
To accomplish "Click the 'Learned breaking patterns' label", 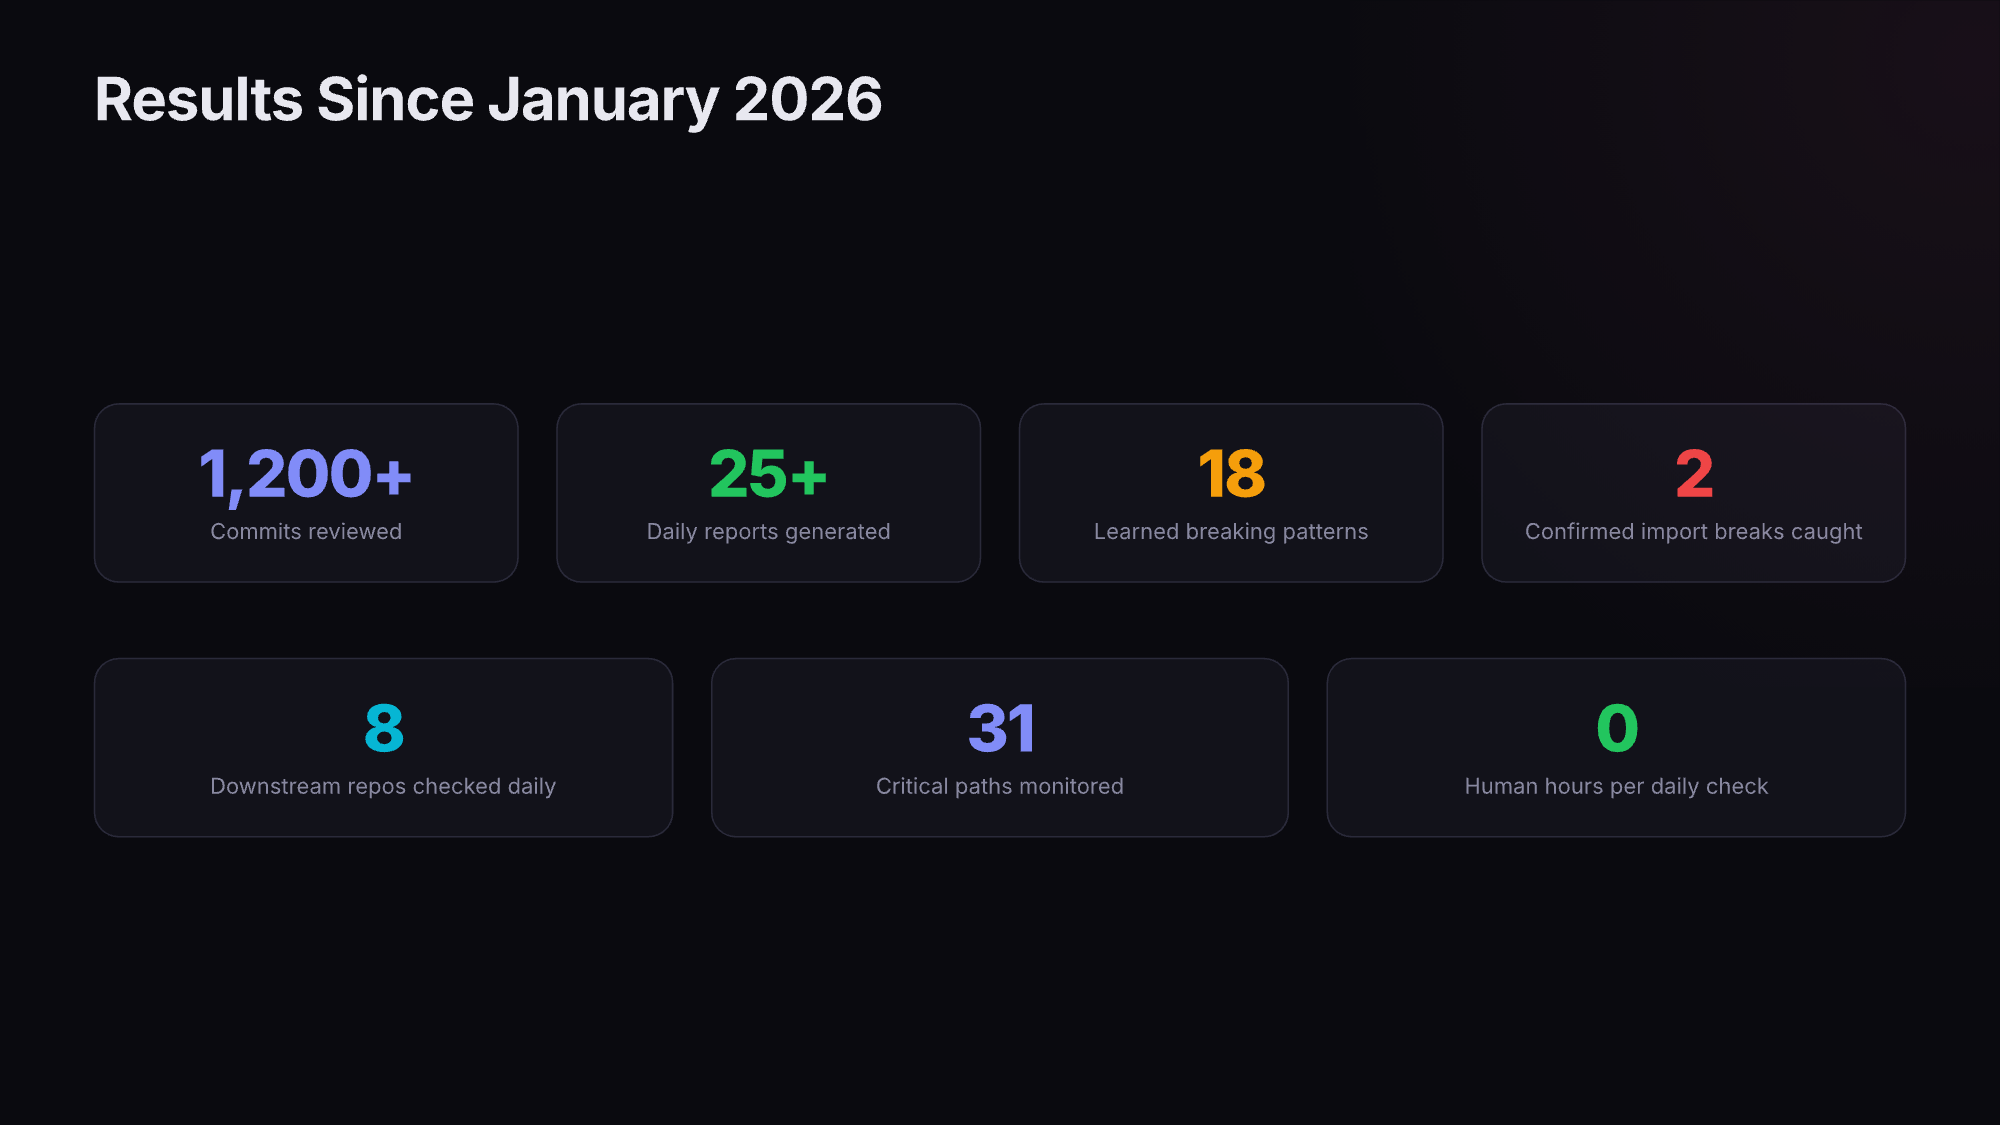I will (1231, 531).
